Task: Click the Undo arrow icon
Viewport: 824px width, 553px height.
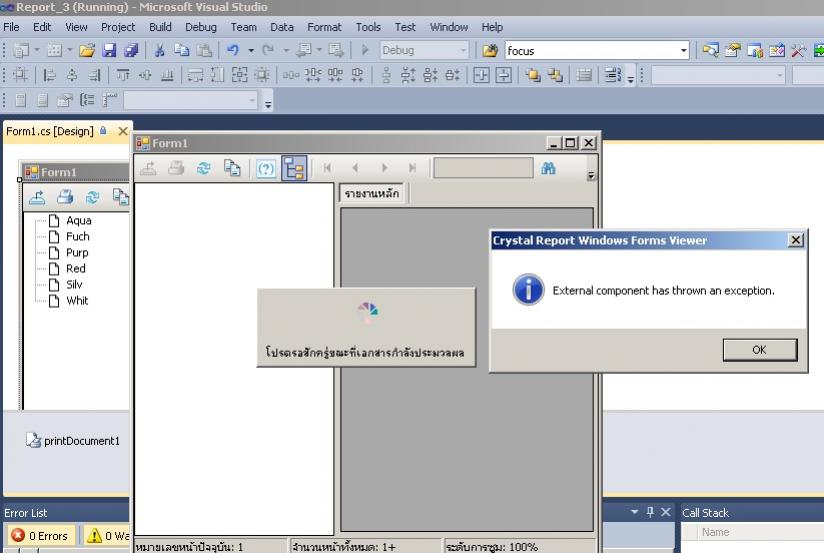Action: click(233, 50)
